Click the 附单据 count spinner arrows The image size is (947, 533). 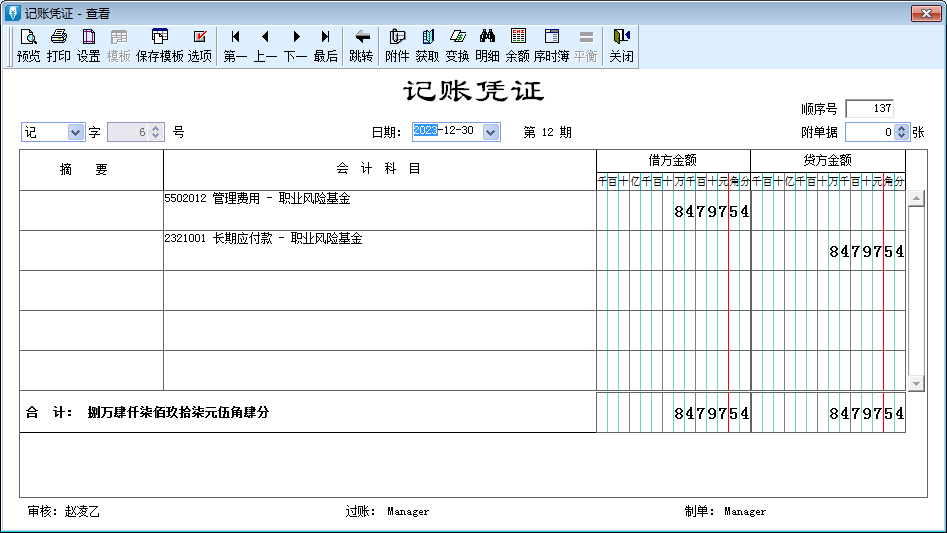pos(901,132)
